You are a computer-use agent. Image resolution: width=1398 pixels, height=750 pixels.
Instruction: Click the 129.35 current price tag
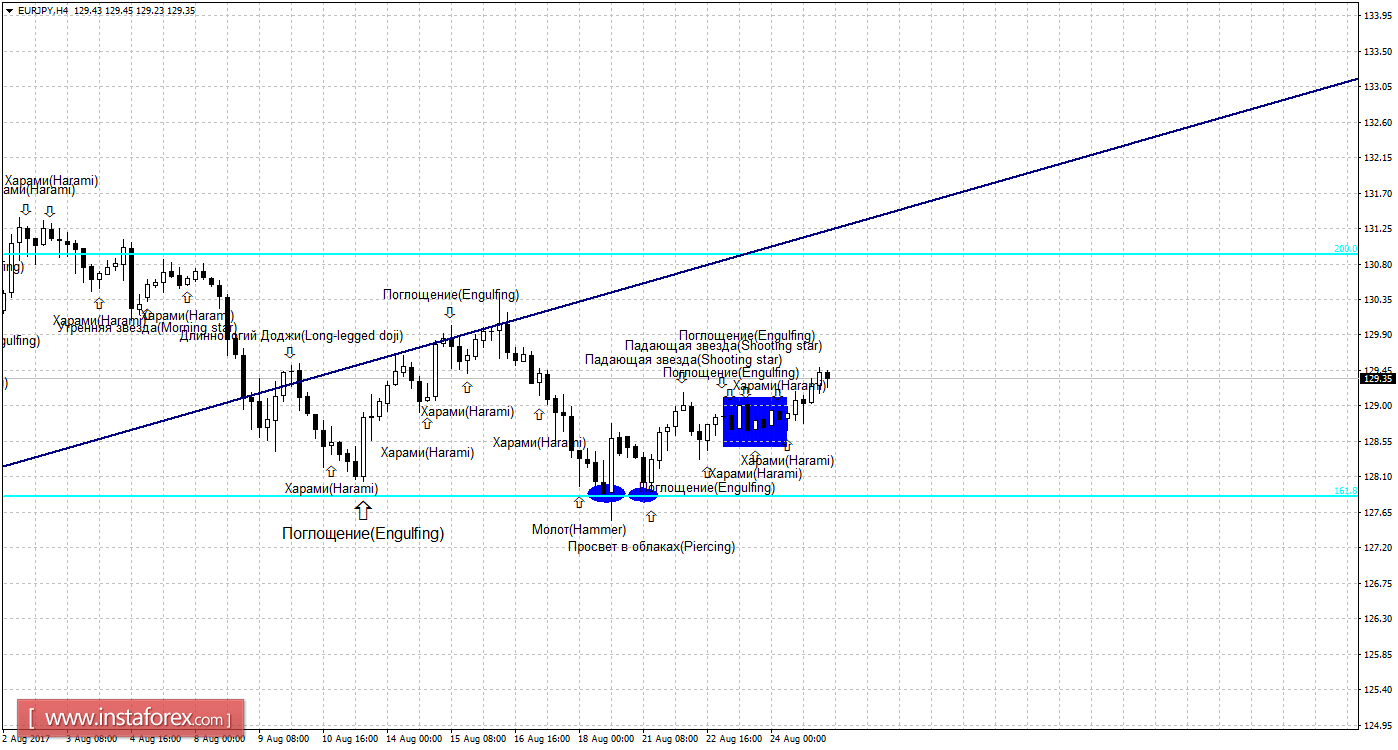pyautogui.click(x=1378, y=378)
